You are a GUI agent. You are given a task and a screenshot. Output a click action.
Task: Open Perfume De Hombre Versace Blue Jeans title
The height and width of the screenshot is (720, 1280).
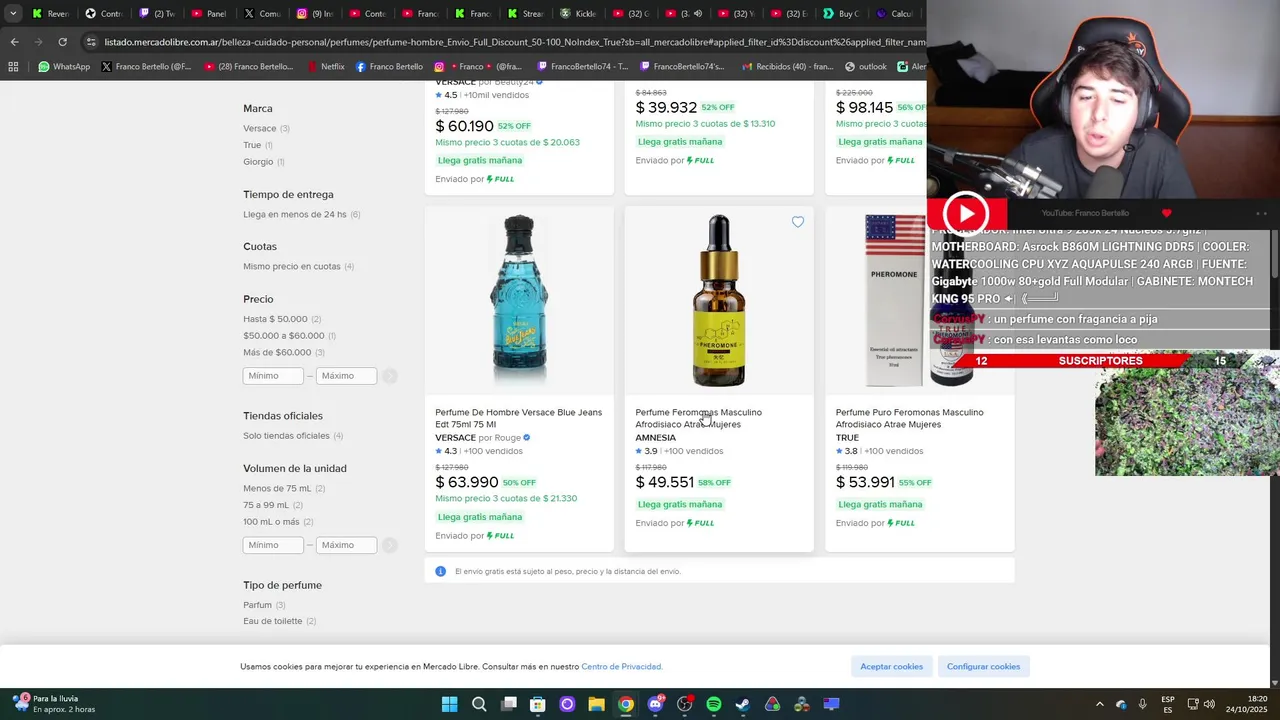[x=519, y=418]
